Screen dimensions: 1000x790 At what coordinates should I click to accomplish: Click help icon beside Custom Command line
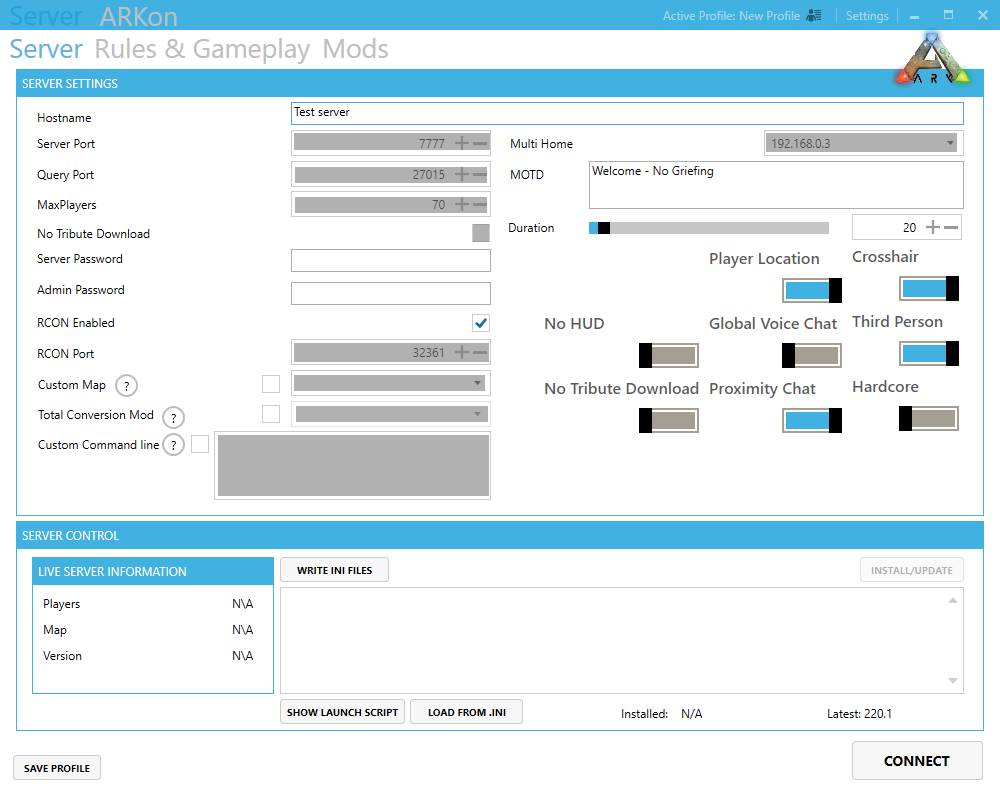(x=174, y=446)
